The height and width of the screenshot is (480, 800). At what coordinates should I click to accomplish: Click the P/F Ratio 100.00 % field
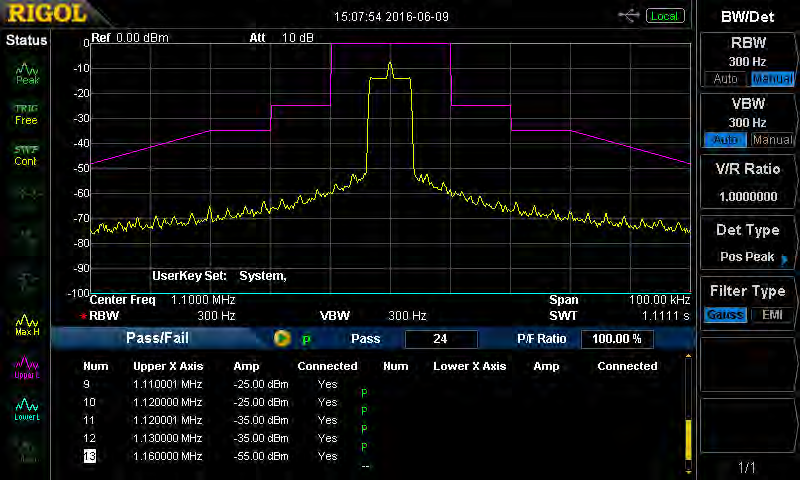click(x=617, y=339)
